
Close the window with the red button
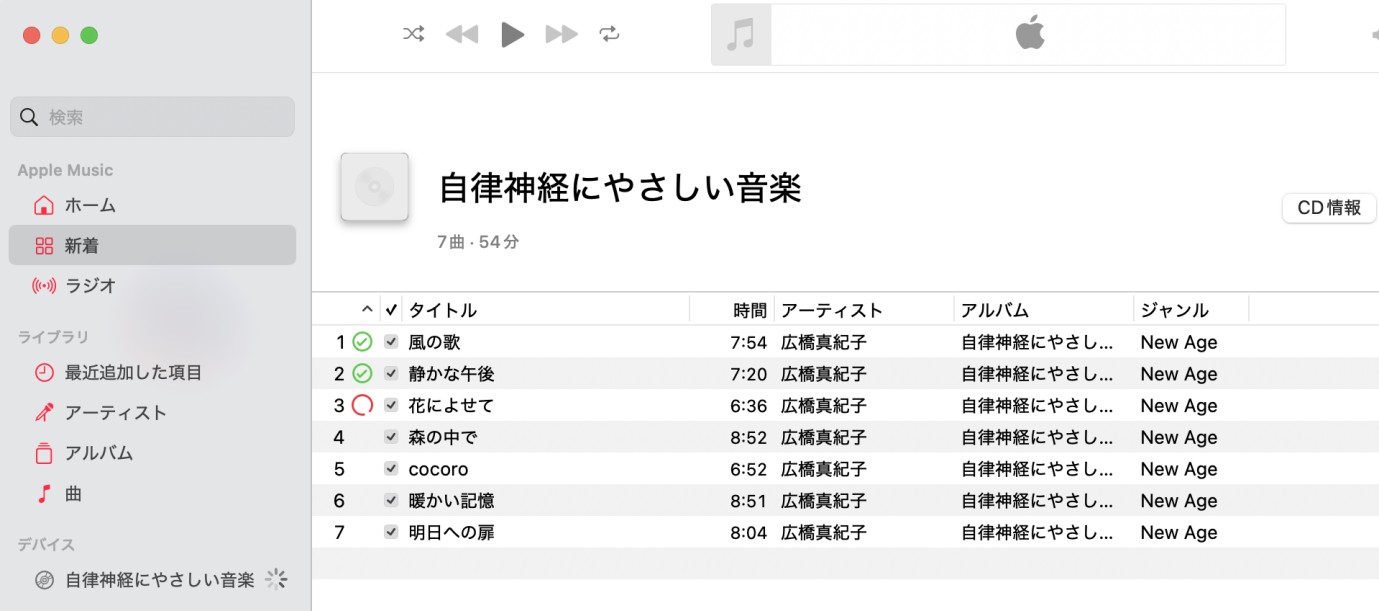pos(31,35)
